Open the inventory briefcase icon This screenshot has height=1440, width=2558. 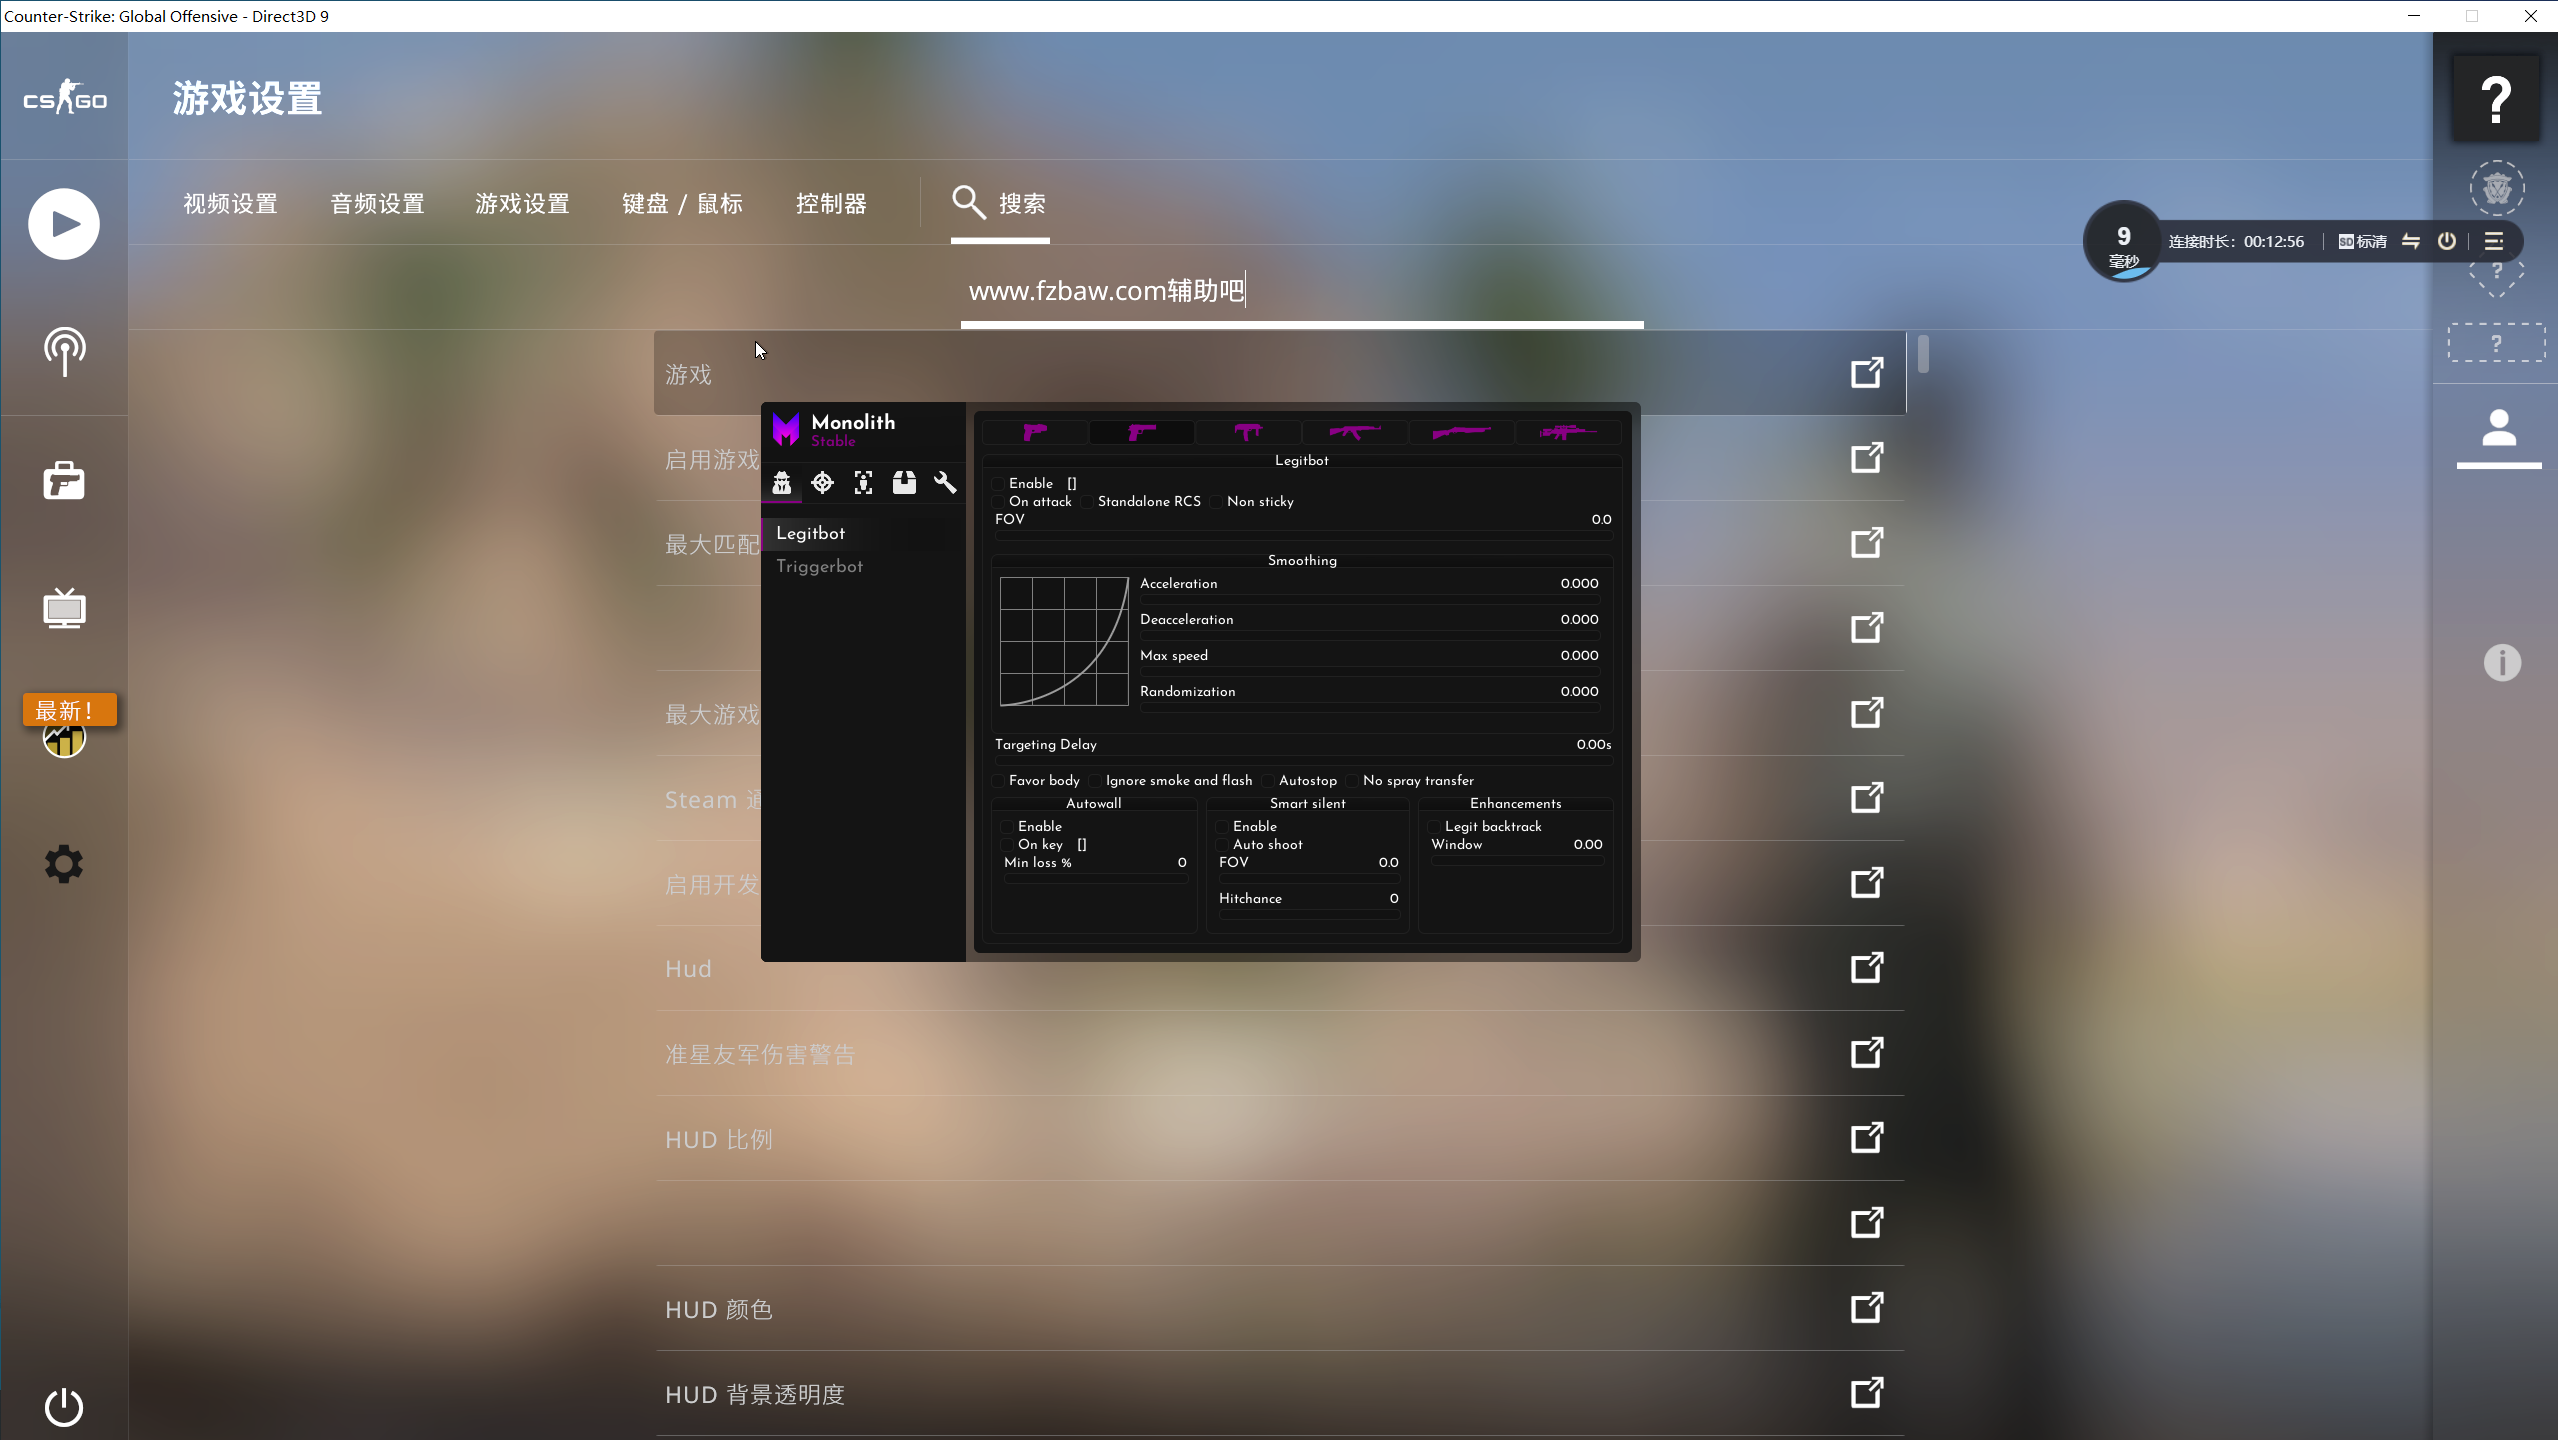tap(64, 481)
